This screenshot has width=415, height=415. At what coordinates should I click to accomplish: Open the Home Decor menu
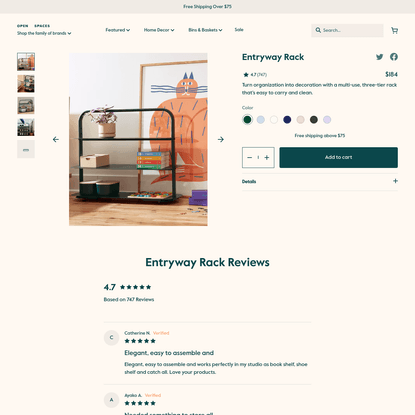point(159,30)
